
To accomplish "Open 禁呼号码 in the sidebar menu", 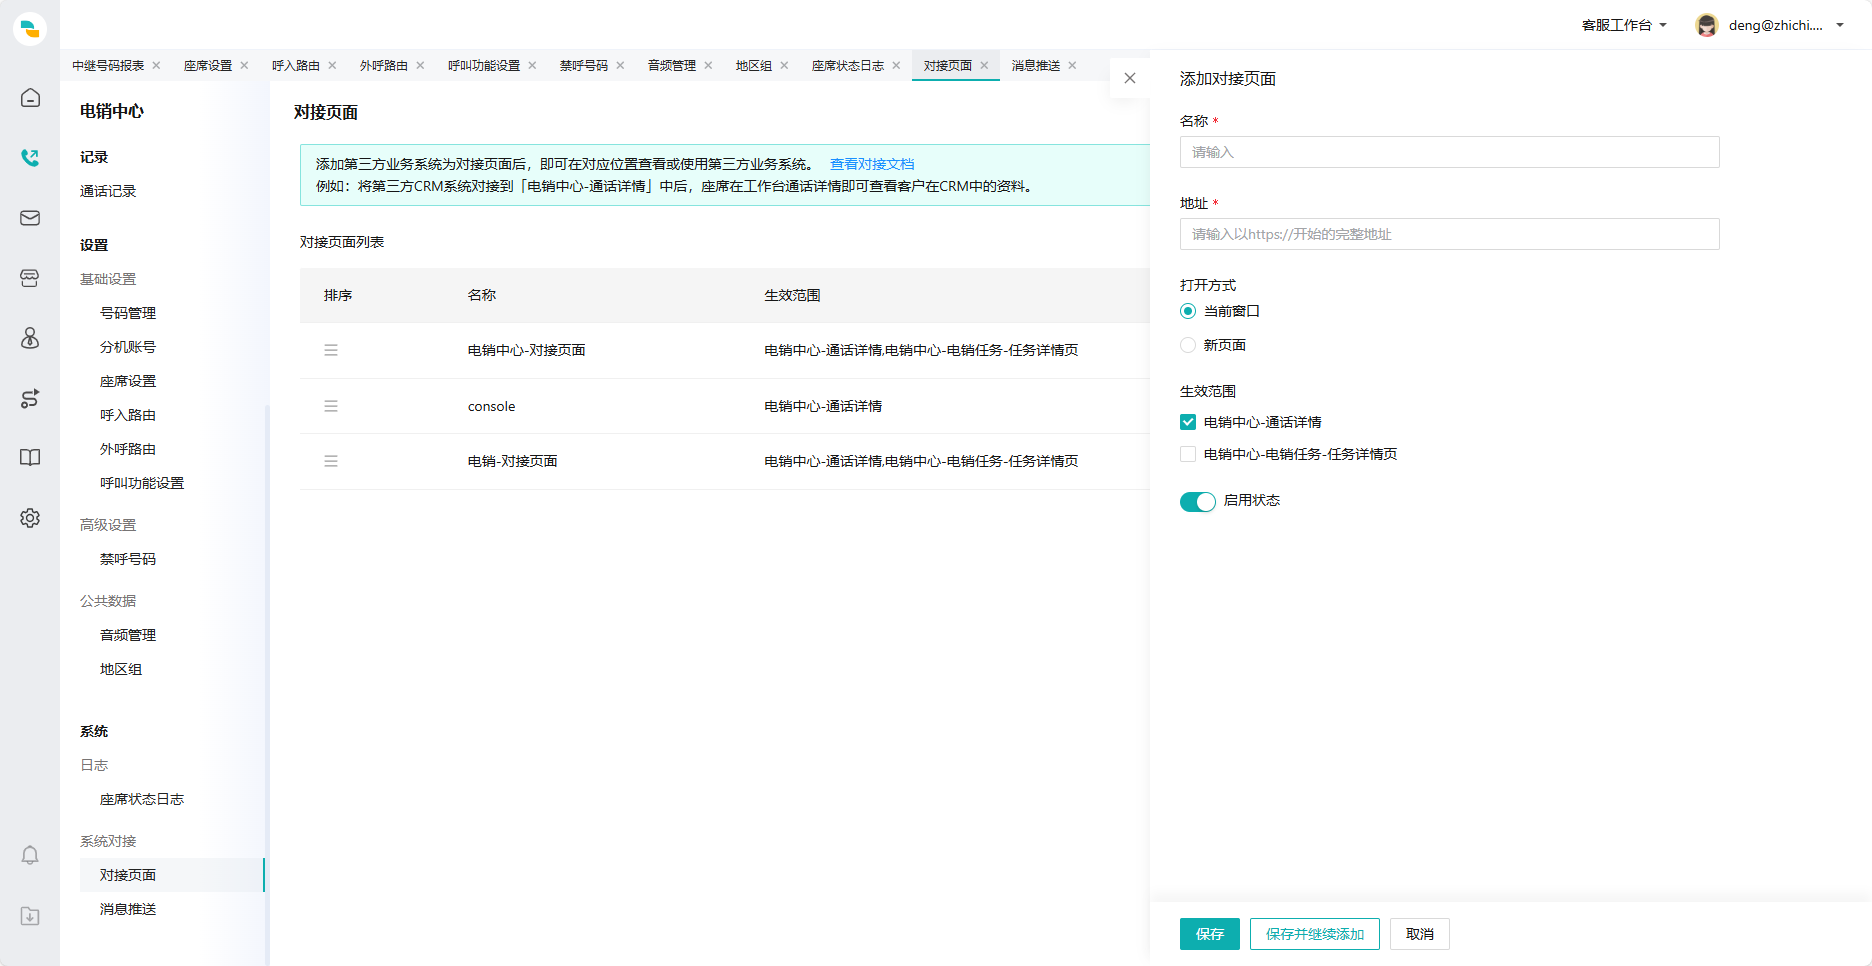I will click(x=128, y=559).
